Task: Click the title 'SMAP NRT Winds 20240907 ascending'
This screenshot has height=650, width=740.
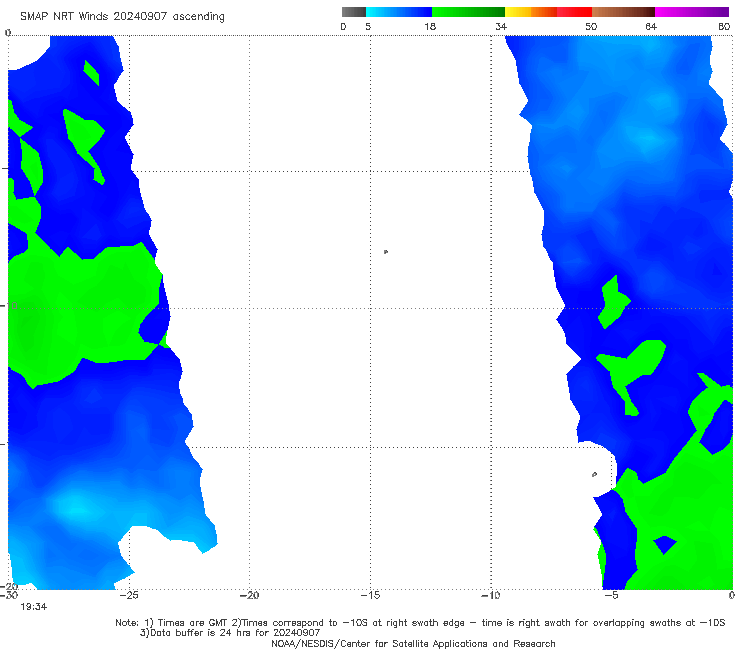Action: tap(122, 16)
